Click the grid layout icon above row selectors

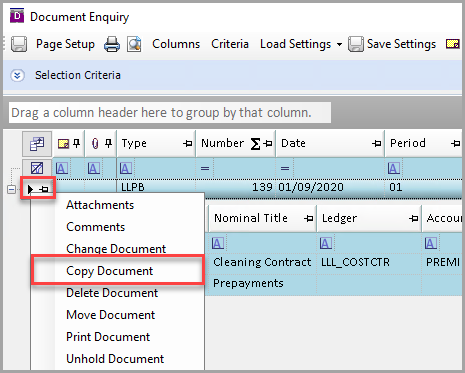37,144
